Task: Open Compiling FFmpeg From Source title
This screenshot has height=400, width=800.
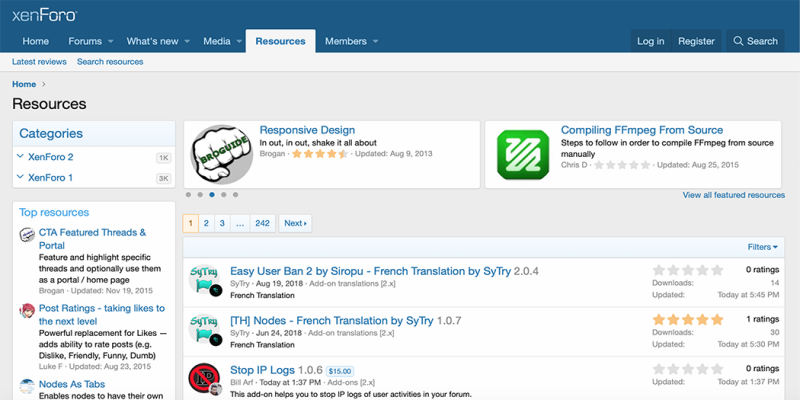Action: (642, 130)
